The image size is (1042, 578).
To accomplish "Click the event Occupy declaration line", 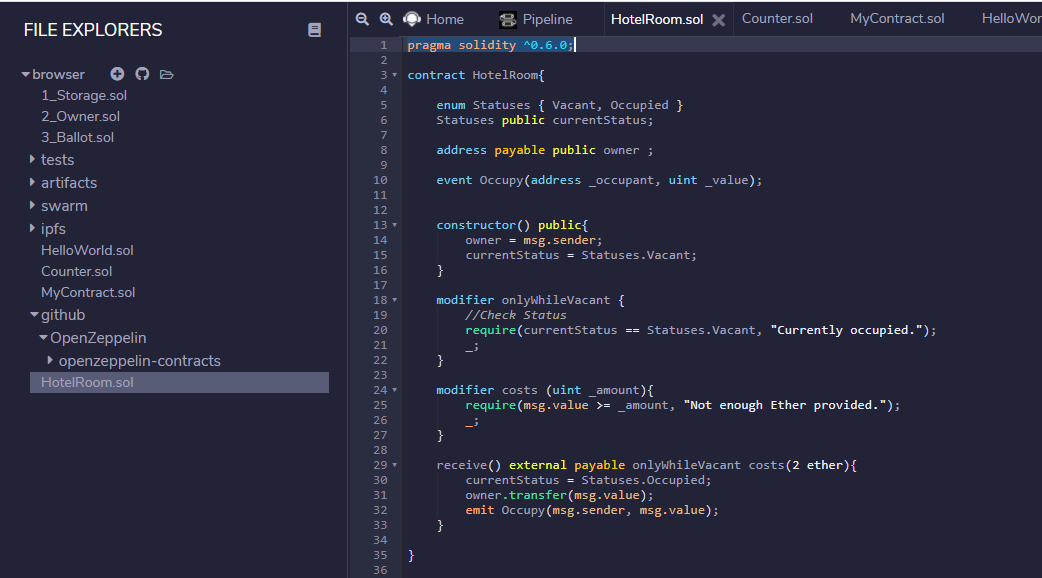I will (x=599, y=180).
